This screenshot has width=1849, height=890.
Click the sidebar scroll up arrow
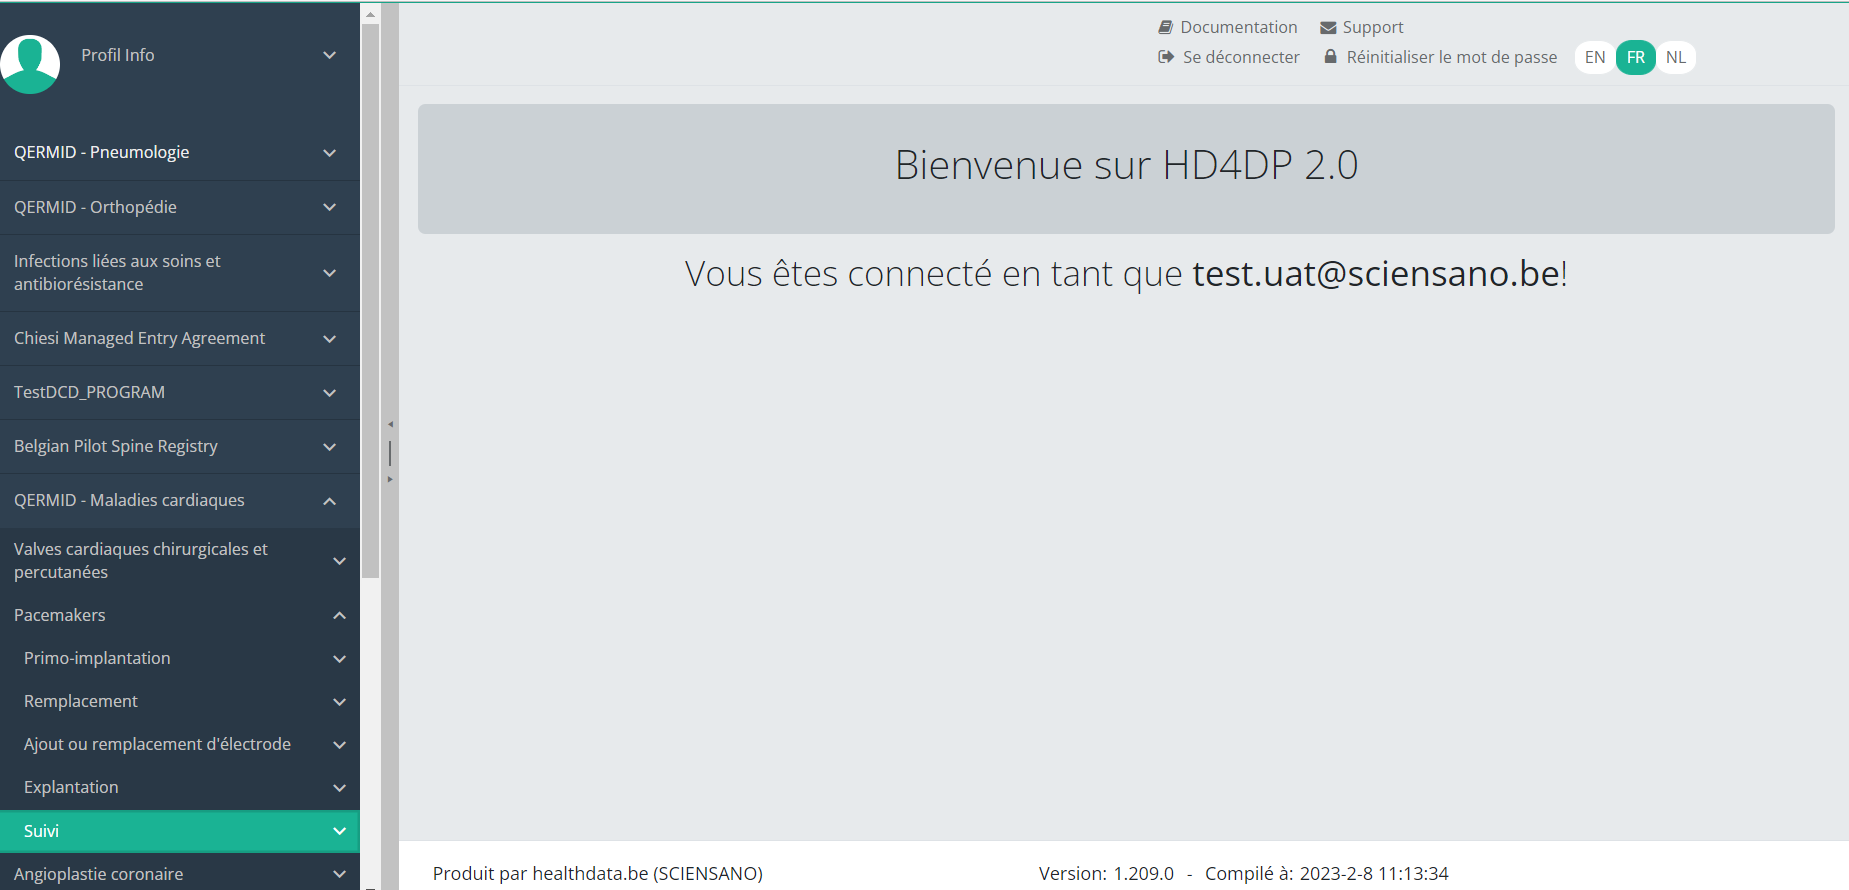point(370,15)
